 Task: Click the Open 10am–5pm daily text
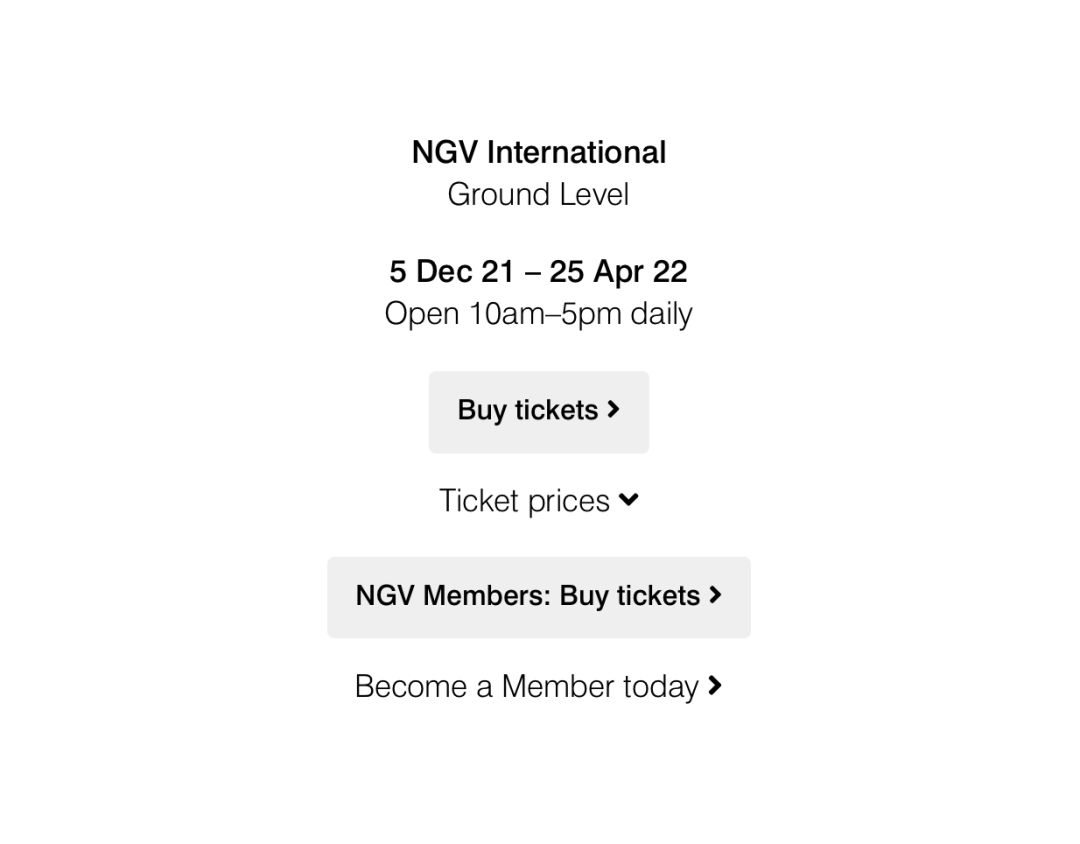click(x=538, y=314)
